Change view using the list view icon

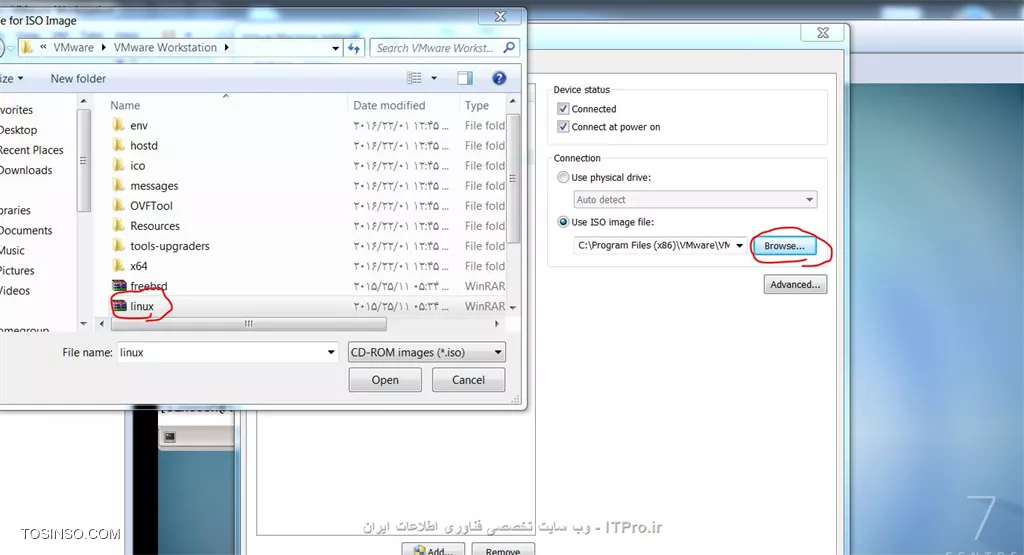[414, 78]
